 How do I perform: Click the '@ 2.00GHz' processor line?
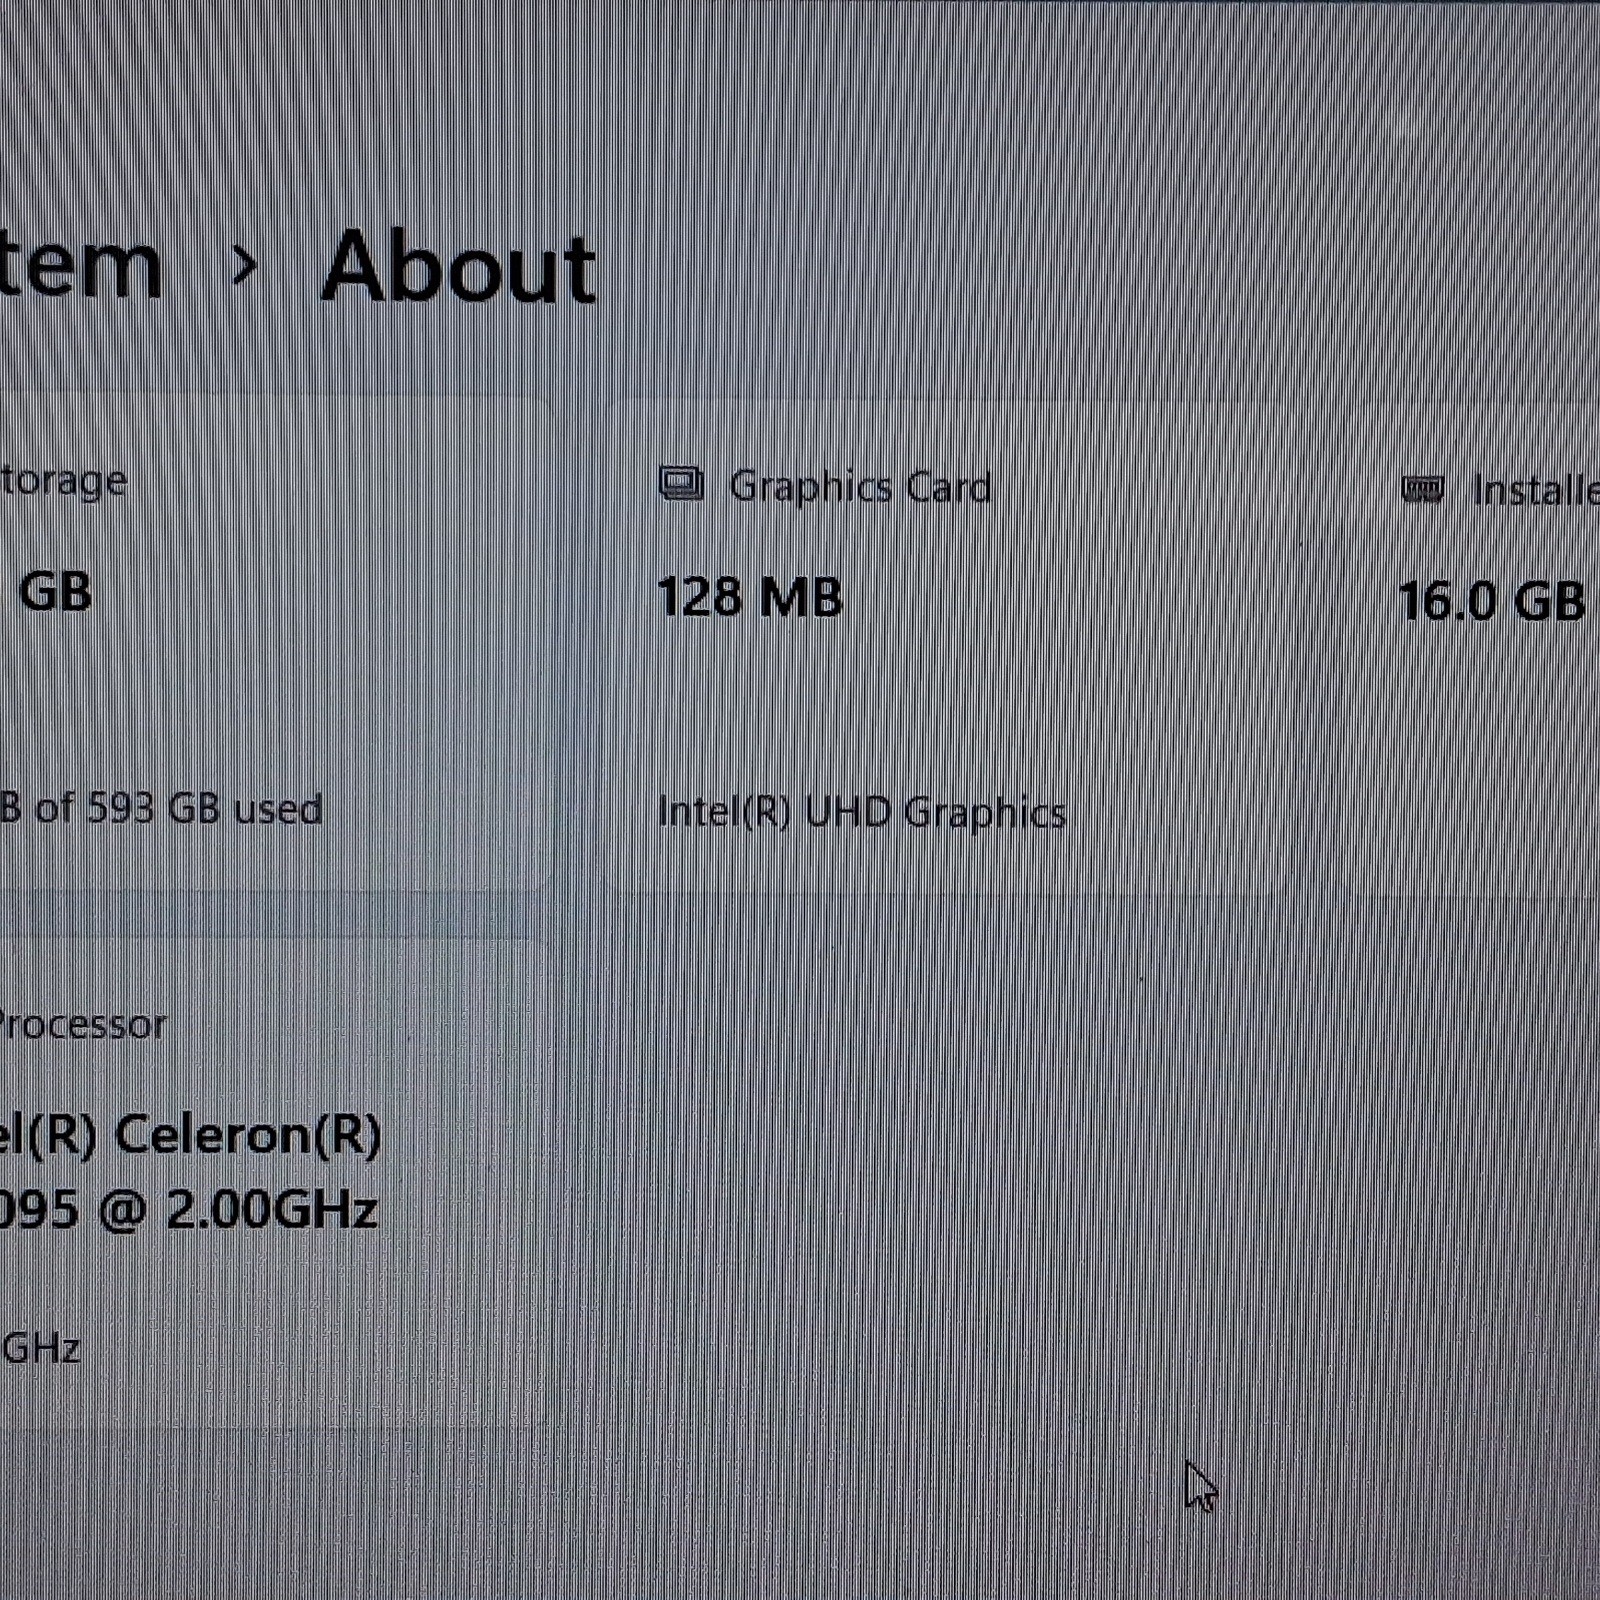(188, 1209)
